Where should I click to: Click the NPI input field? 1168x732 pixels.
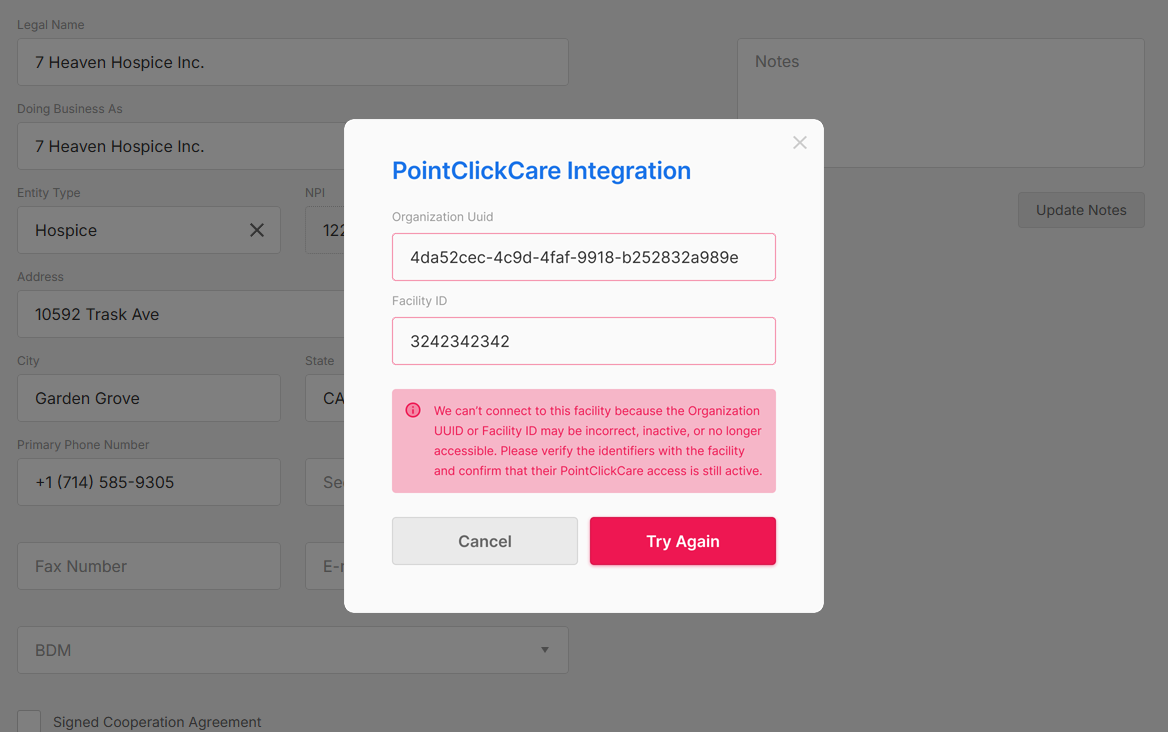(326, 230)
